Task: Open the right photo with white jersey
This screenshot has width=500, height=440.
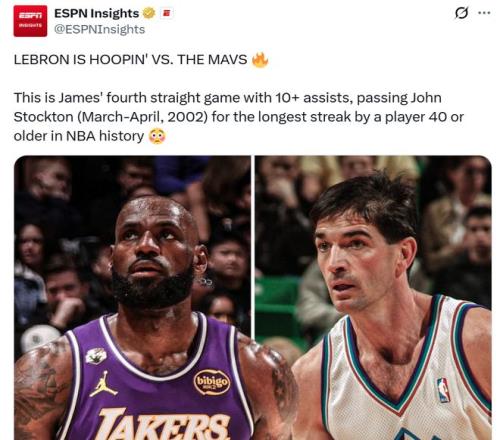Action: tap(373, 297)
